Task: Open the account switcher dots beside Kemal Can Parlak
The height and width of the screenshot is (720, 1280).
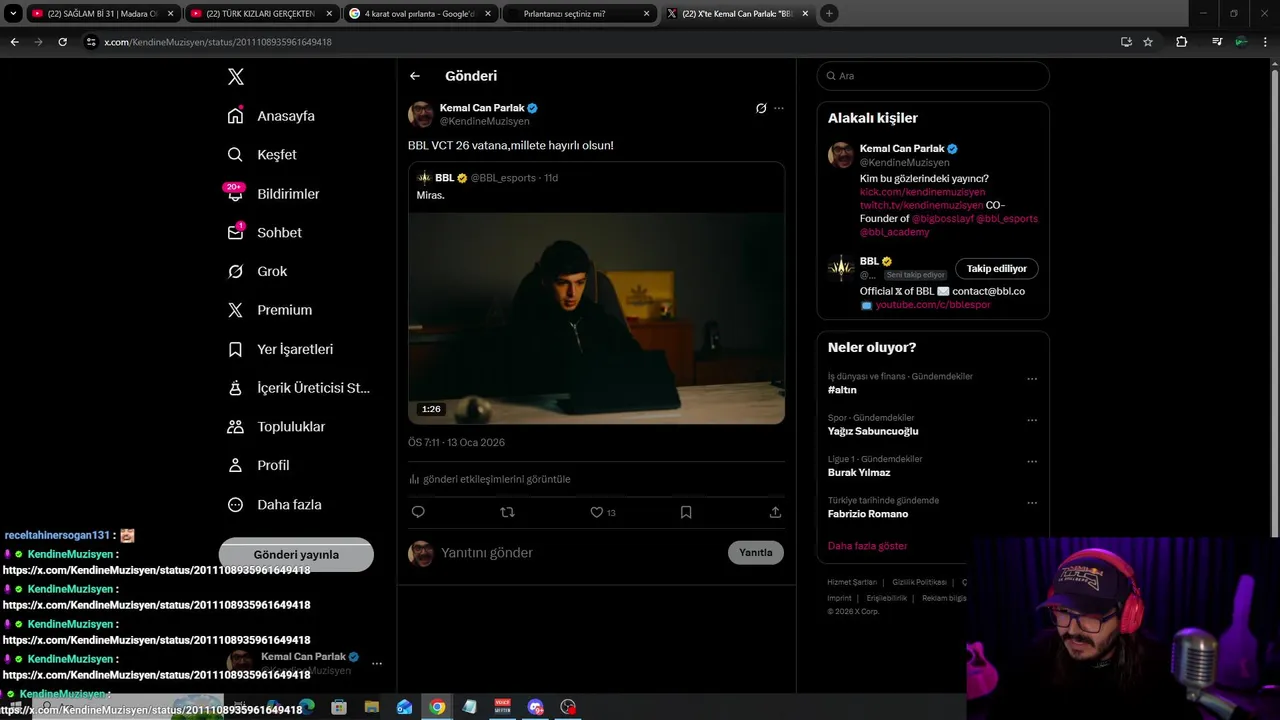Action: [377, 663]
